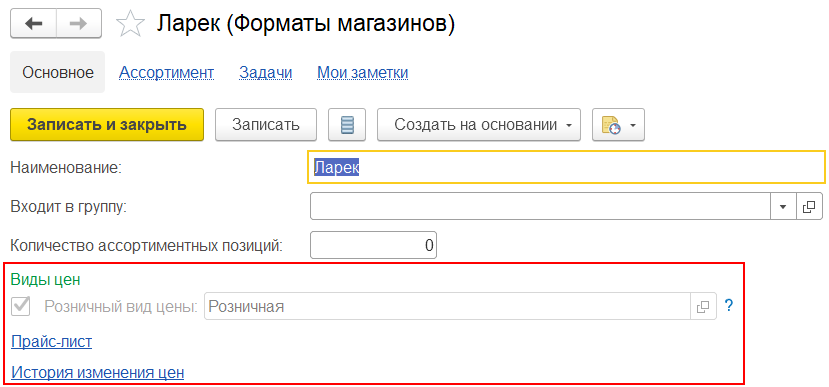Click the Ларек (Форматы магазинов) title

(306, 24)
